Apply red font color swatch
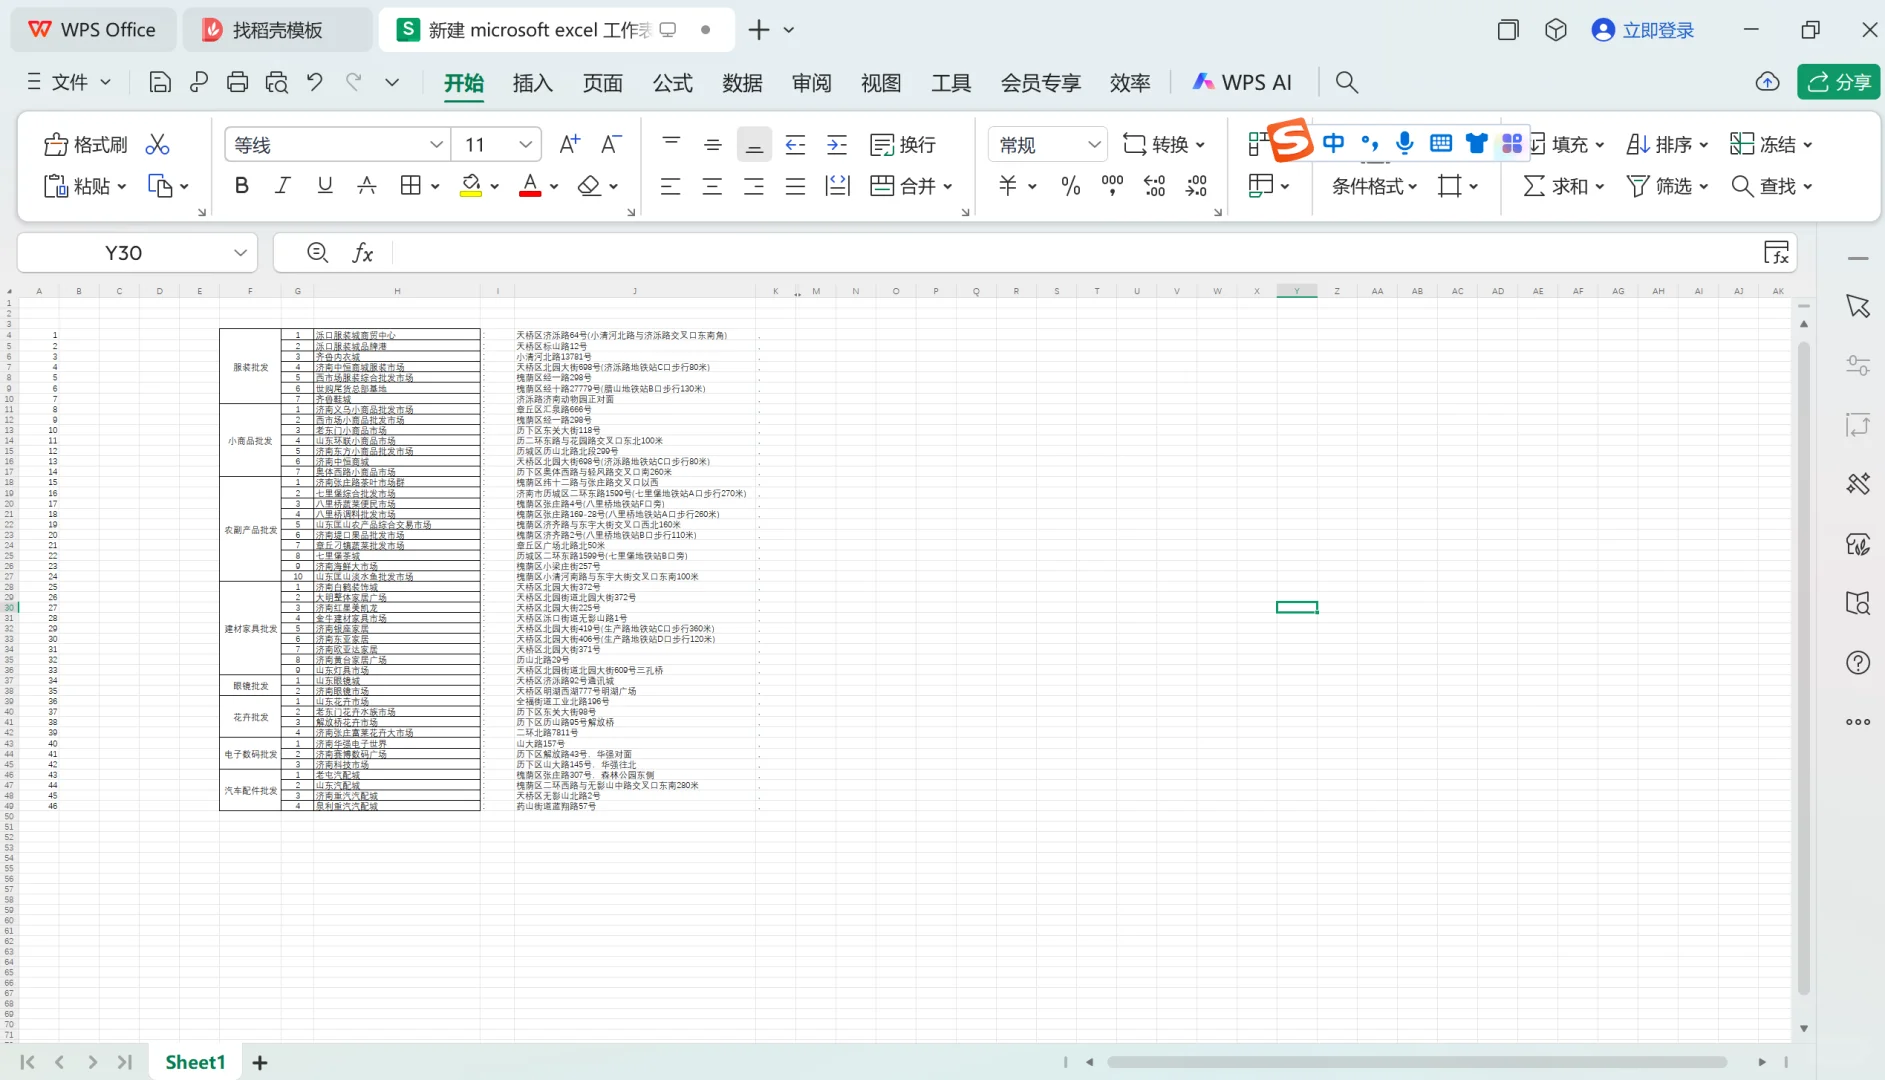Screen dimensions: 1885x1080 click(530, 186)
